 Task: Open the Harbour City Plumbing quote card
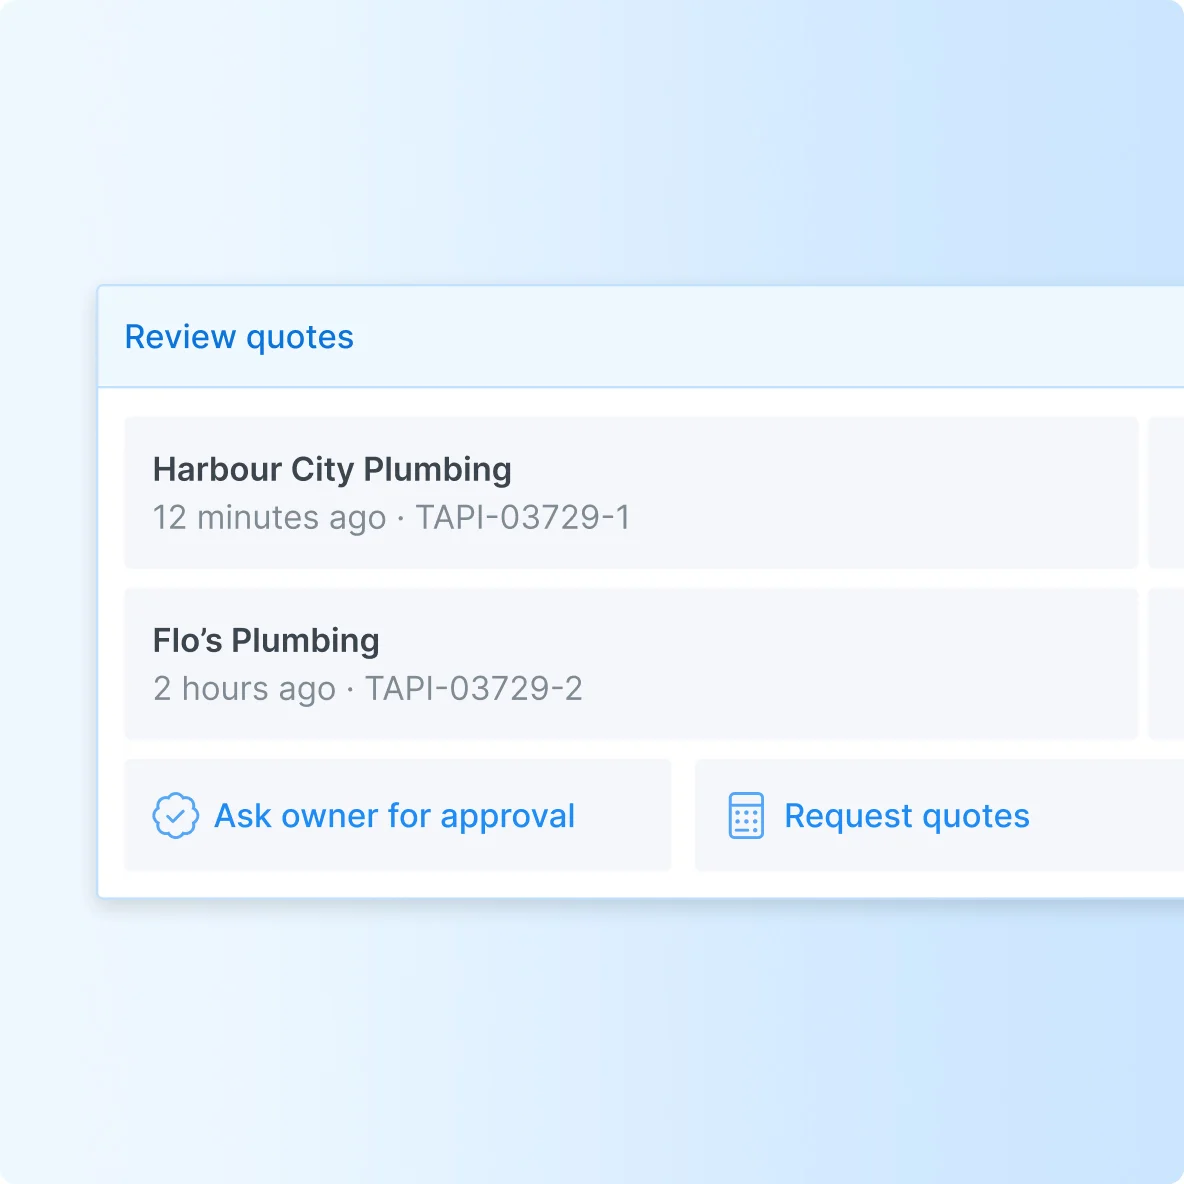pyautogui.click(x=631, y=492)
